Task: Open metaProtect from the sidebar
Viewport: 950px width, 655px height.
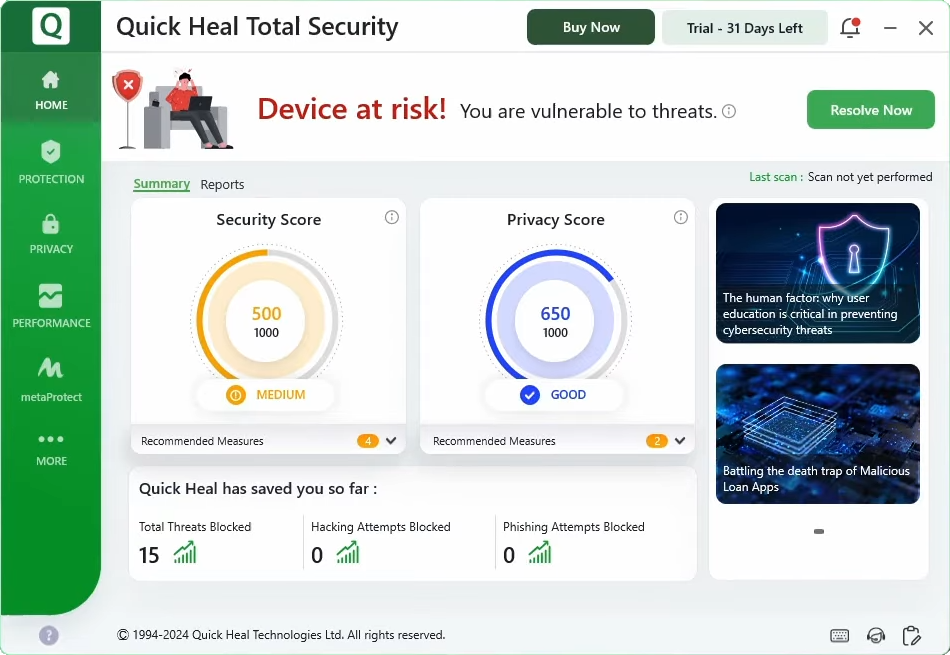Action: tap(51, 379)
